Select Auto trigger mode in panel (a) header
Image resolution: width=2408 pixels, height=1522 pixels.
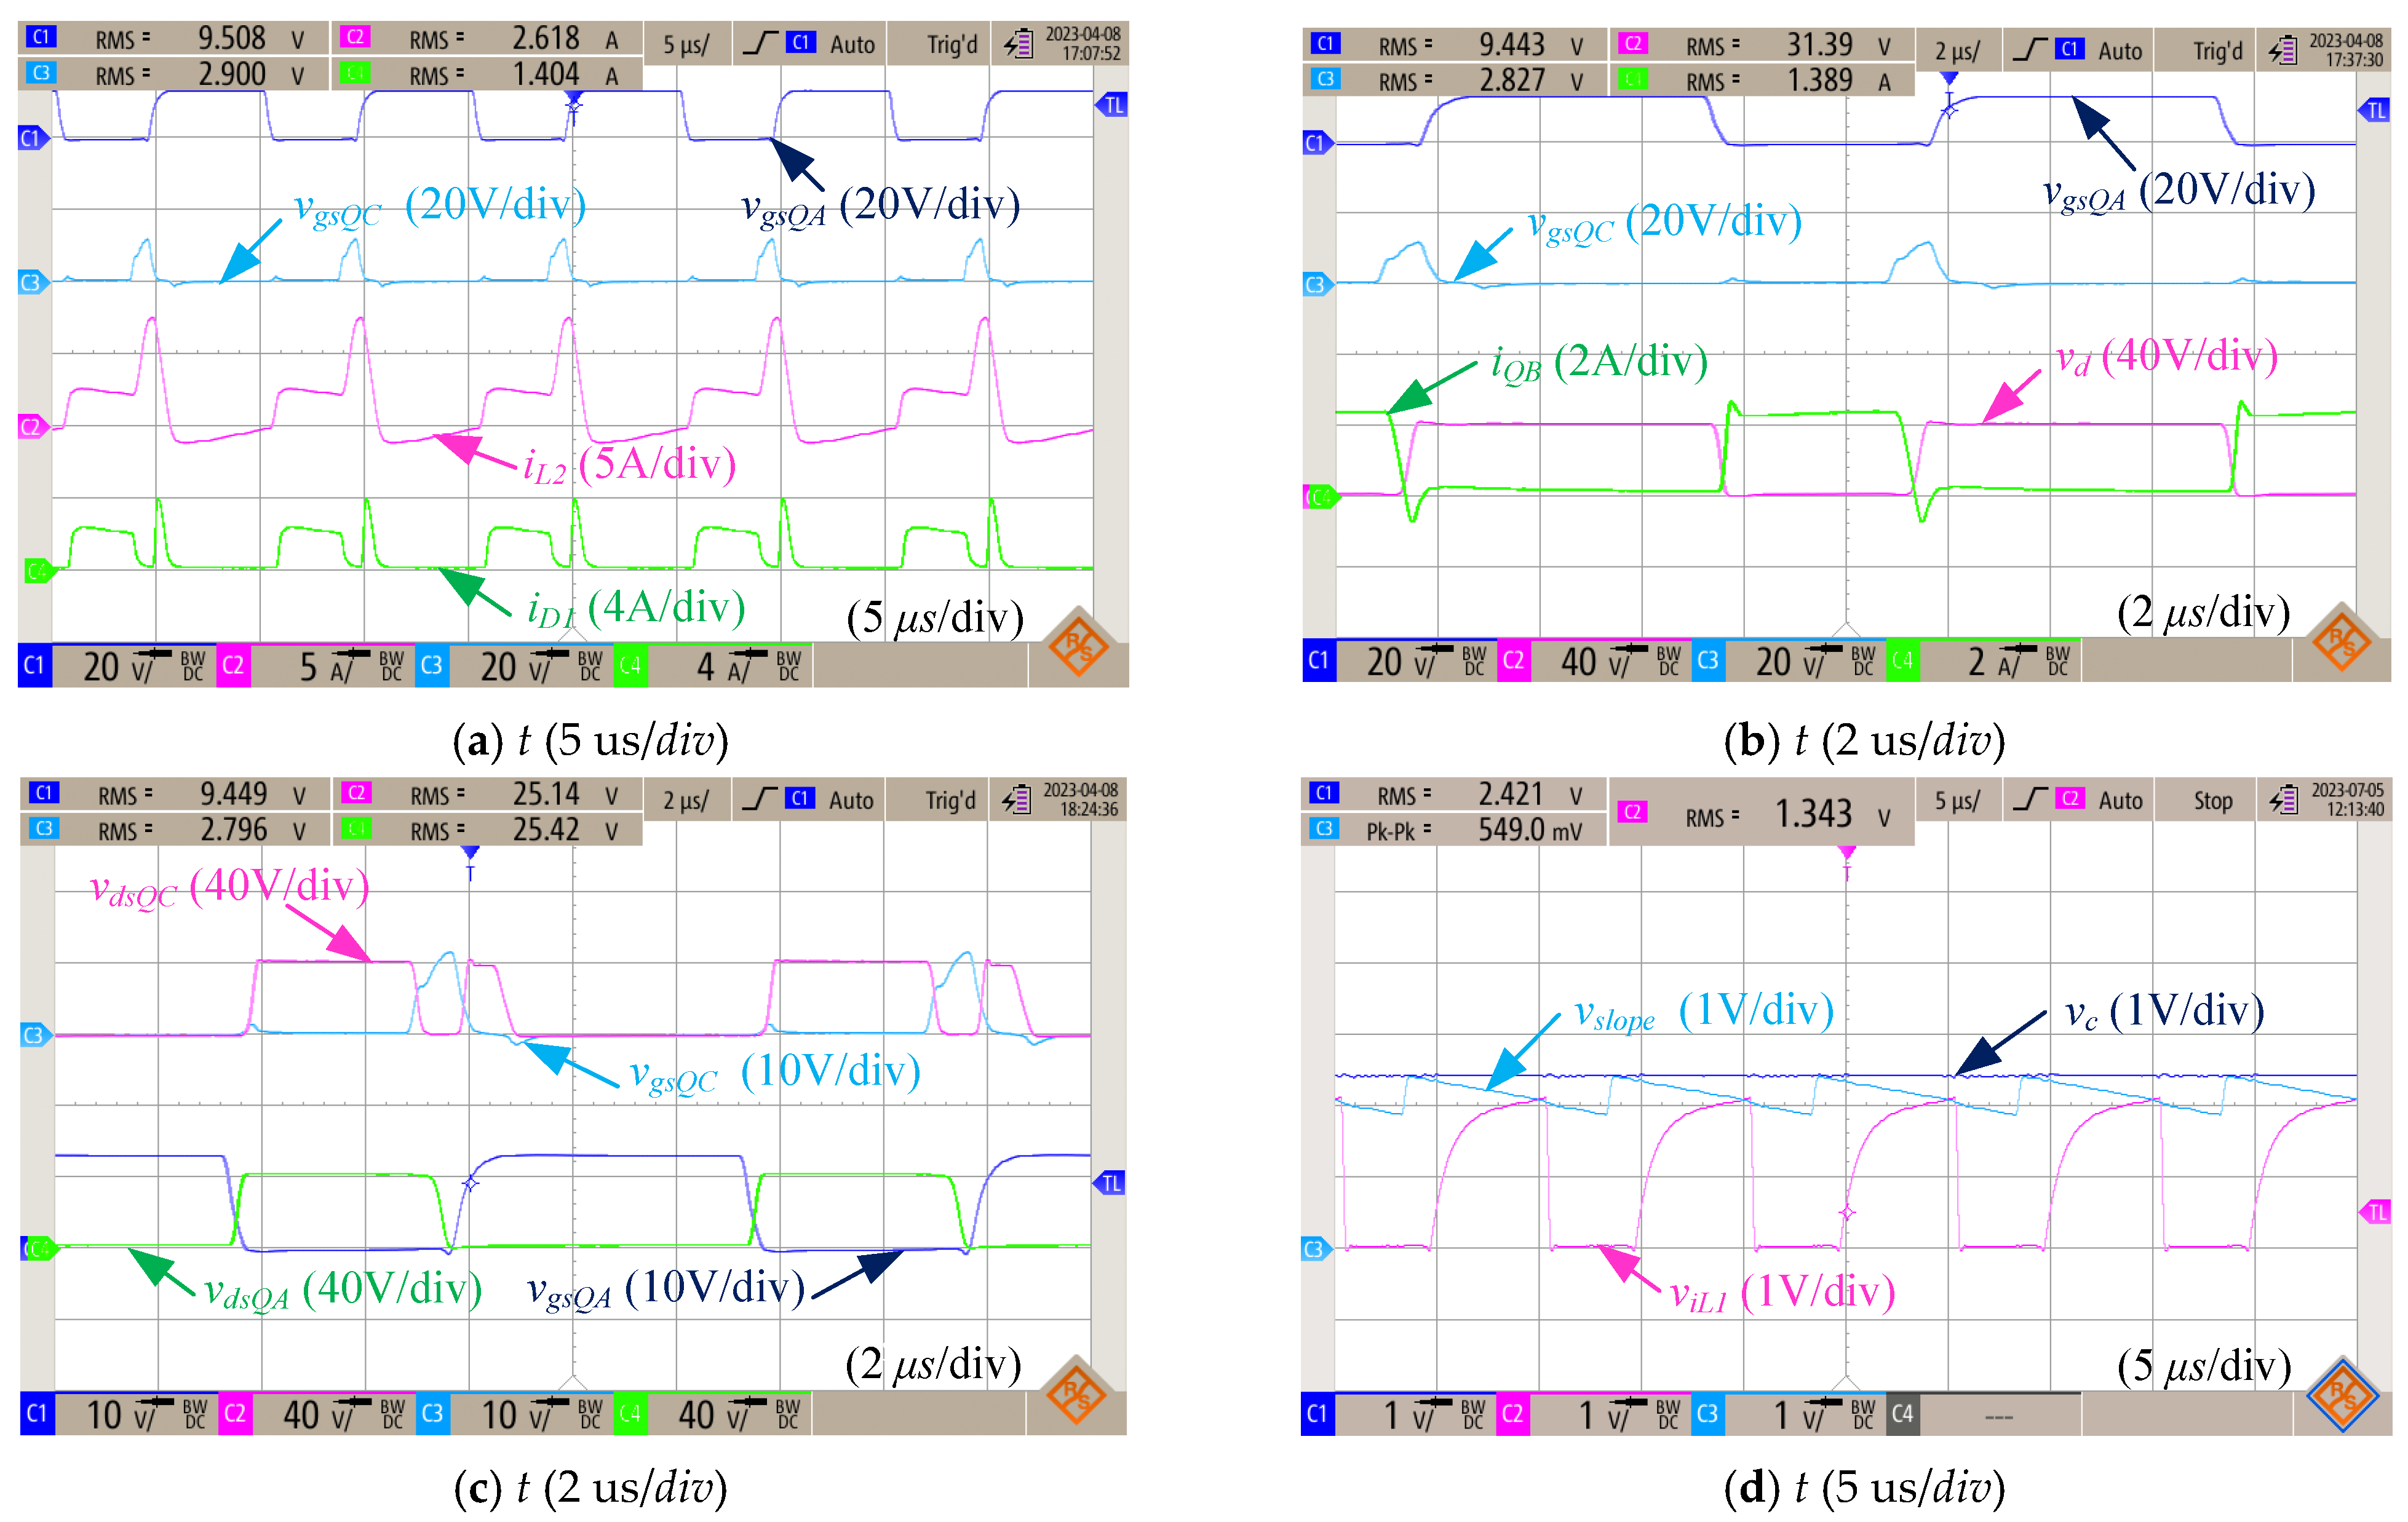(852, 45)
